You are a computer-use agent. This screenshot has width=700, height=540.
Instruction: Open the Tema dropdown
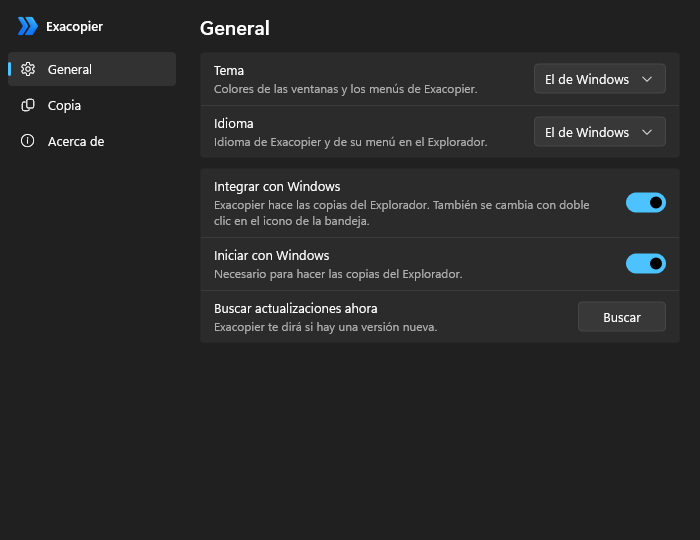(600, 79)
